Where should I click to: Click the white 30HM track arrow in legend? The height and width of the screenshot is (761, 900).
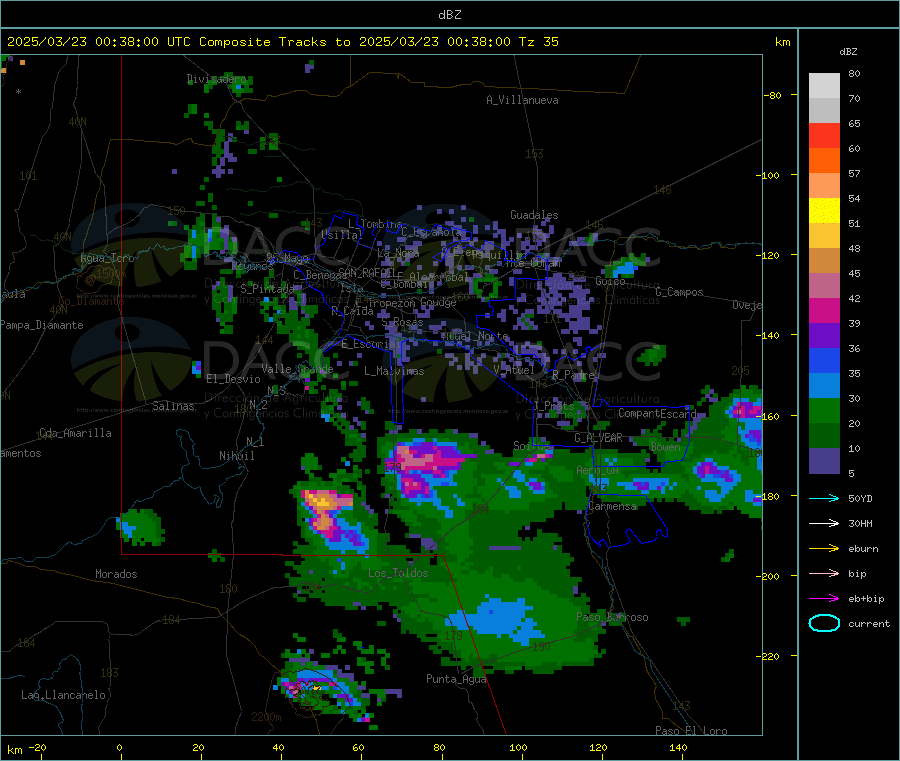(824, 523)
